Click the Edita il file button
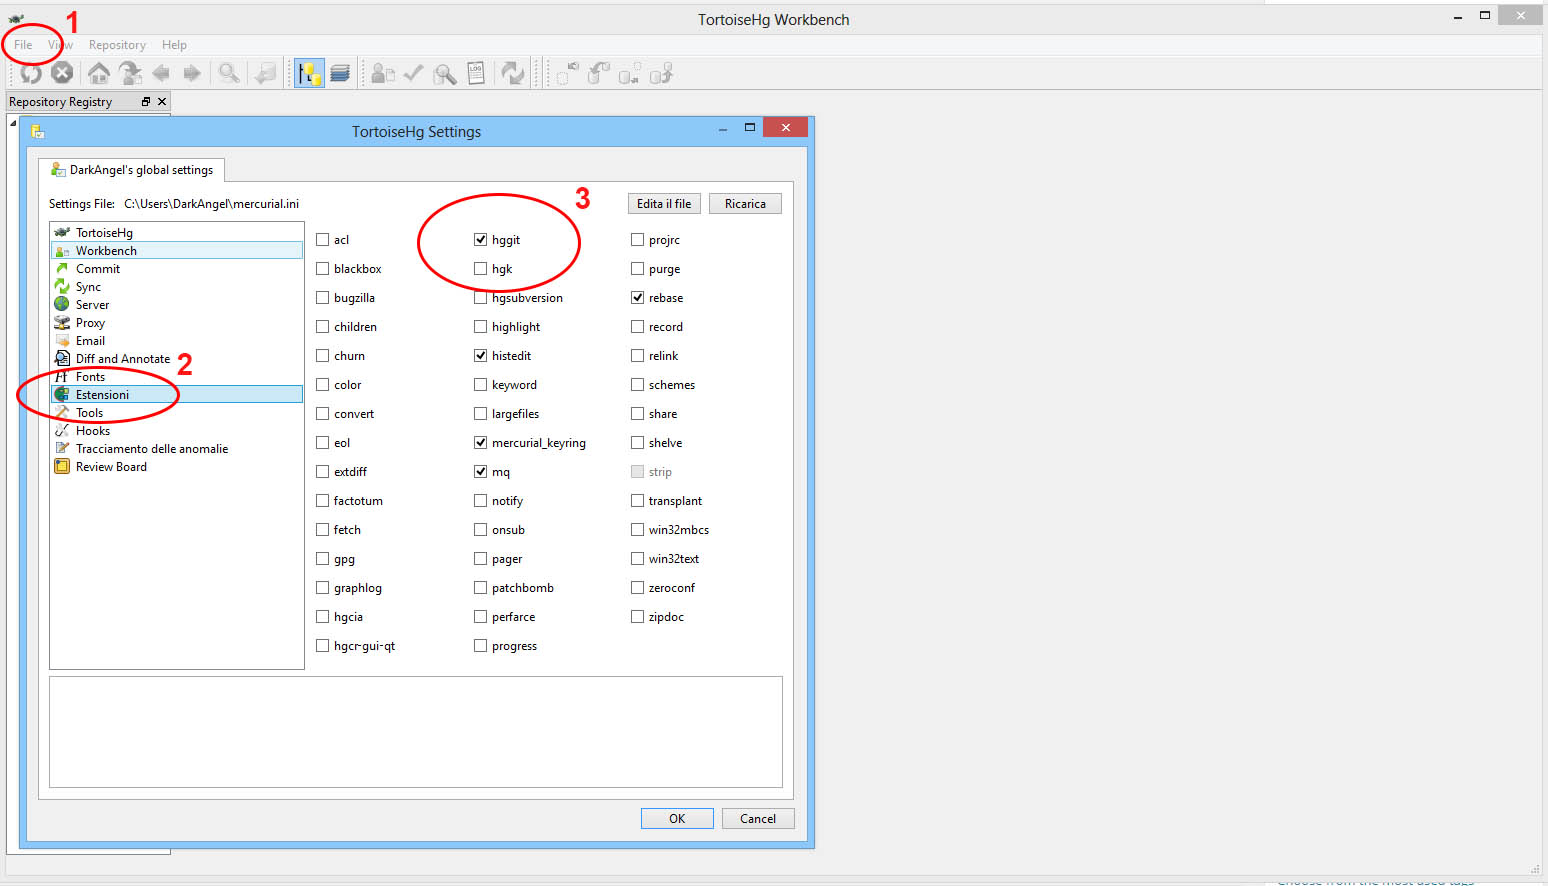This screenshot has width=1548, height=886. coord(664,204)
